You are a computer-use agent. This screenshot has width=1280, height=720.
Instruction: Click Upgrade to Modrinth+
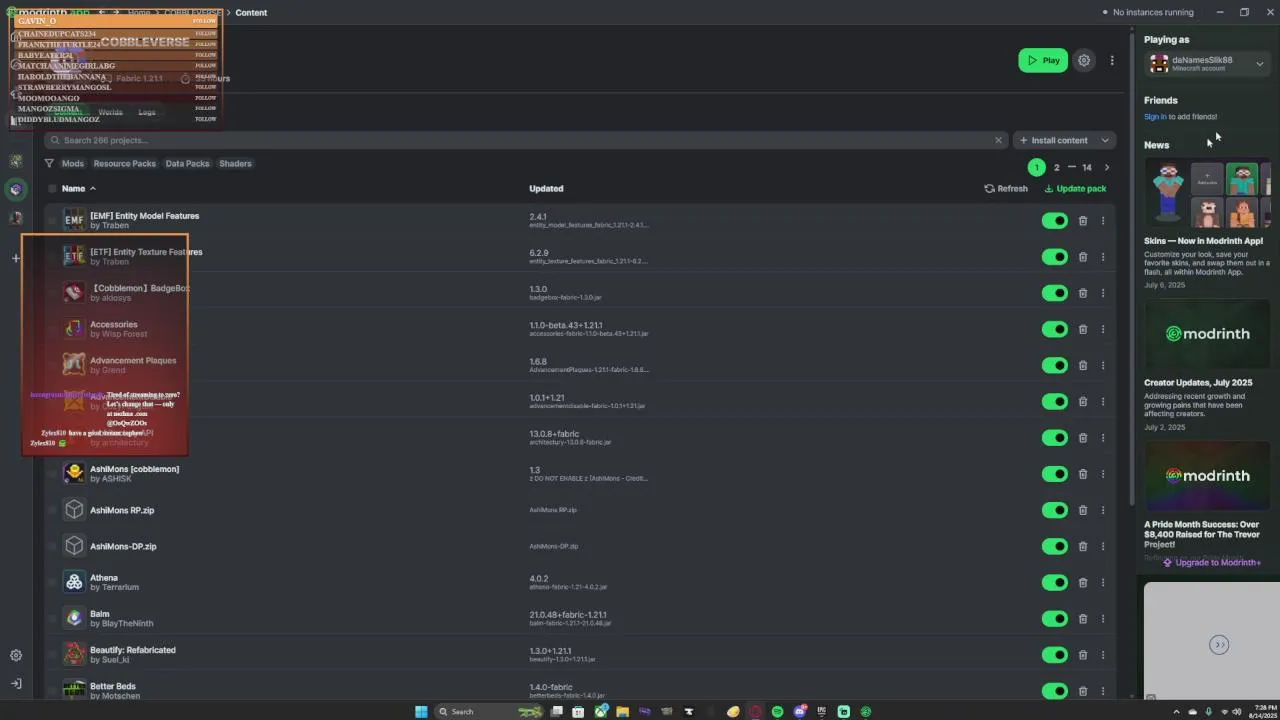tap(1212, 563)
